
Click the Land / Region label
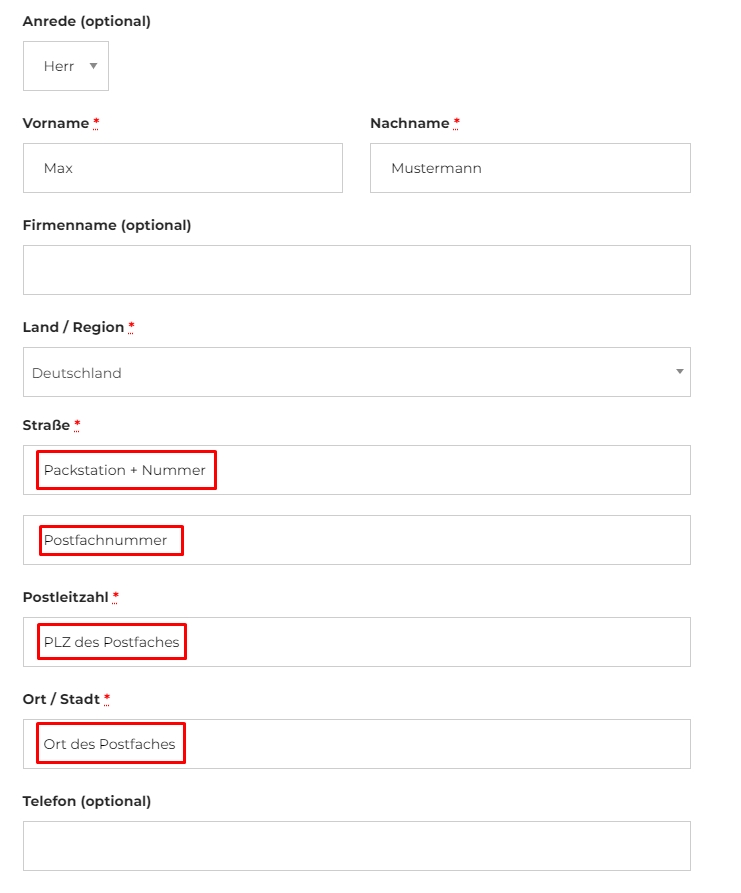pyautogui.click(x=73, y=327)
